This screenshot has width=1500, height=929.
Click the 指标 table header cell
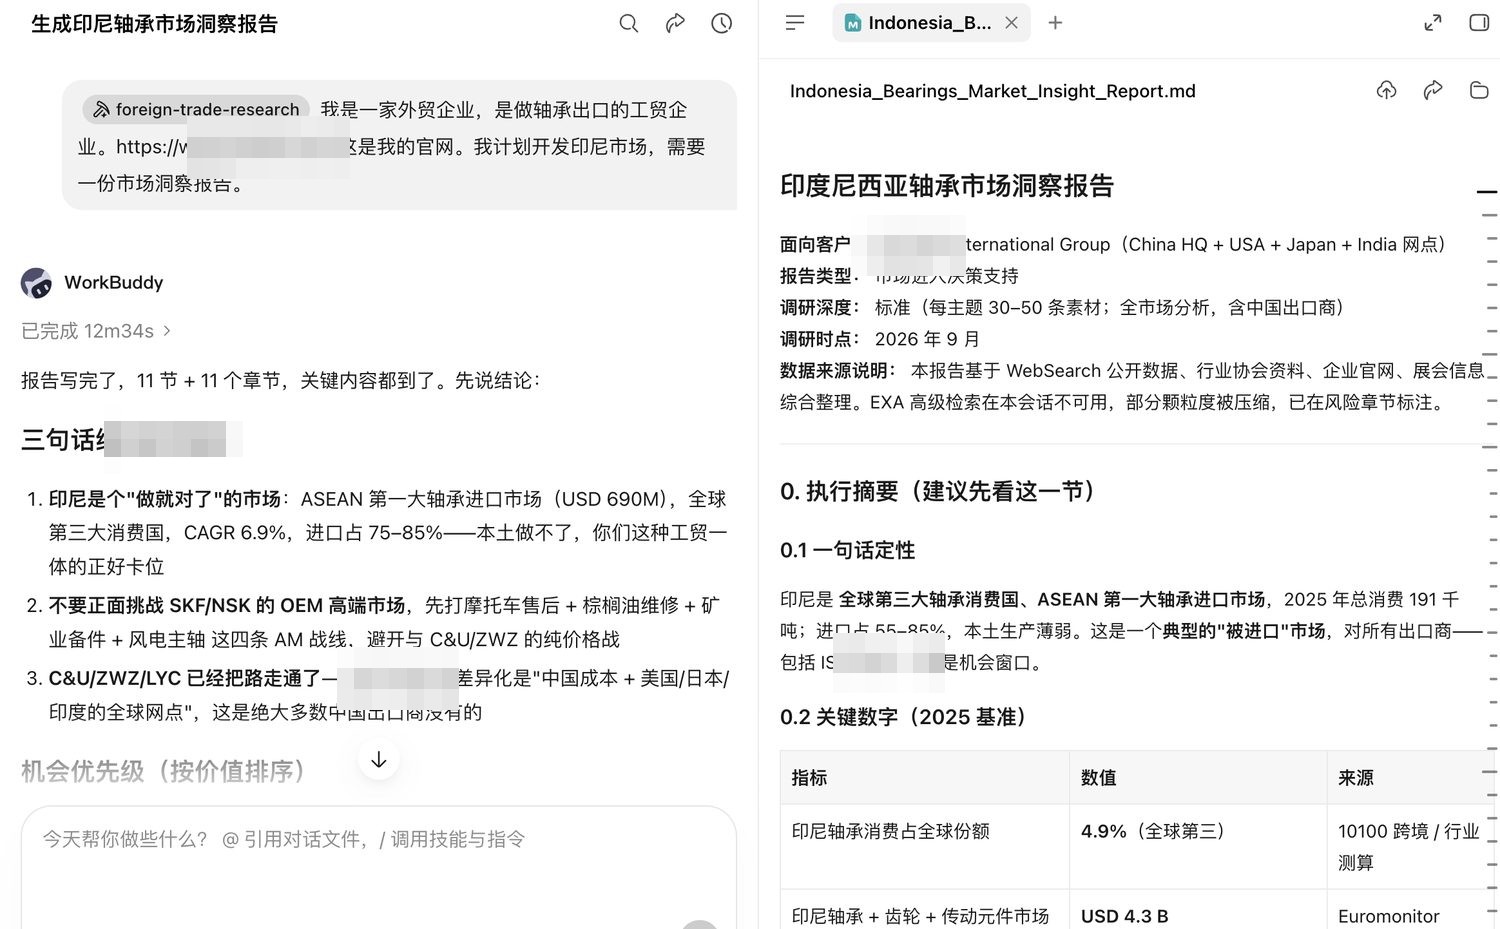(925, 778)
